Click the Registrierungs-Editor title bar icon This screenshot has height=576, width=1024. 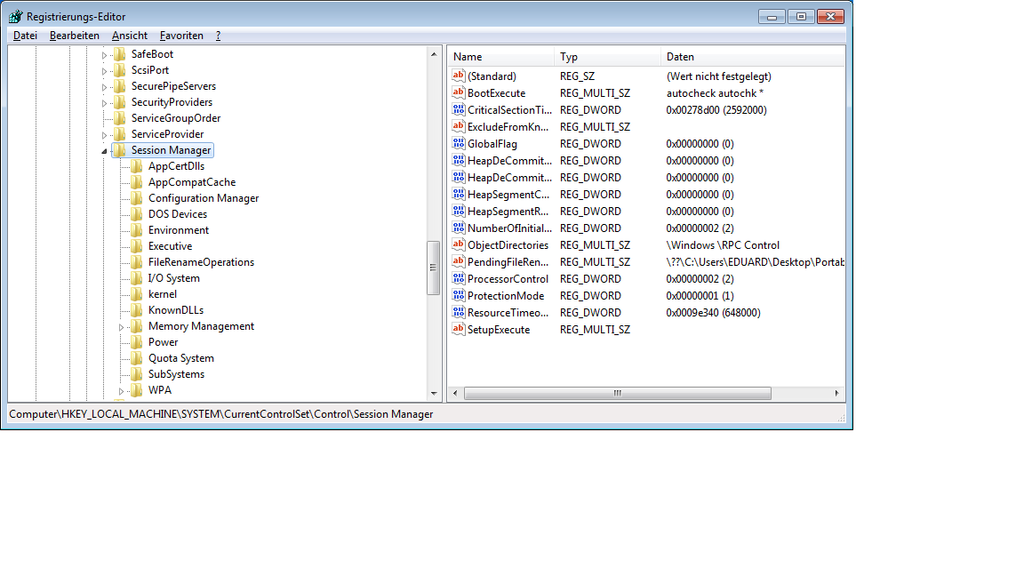15,16
